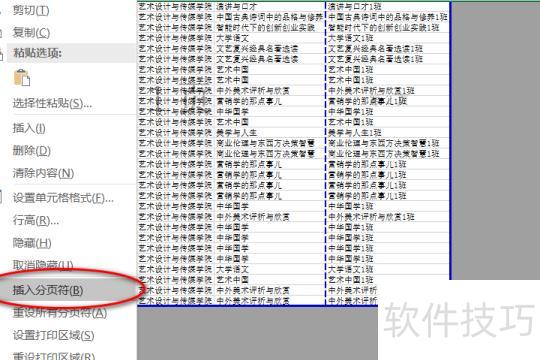Select the 智能时代下的创新创业实践 course cell
The width and height of the screenshot is (540, 360).
point(270,28)
